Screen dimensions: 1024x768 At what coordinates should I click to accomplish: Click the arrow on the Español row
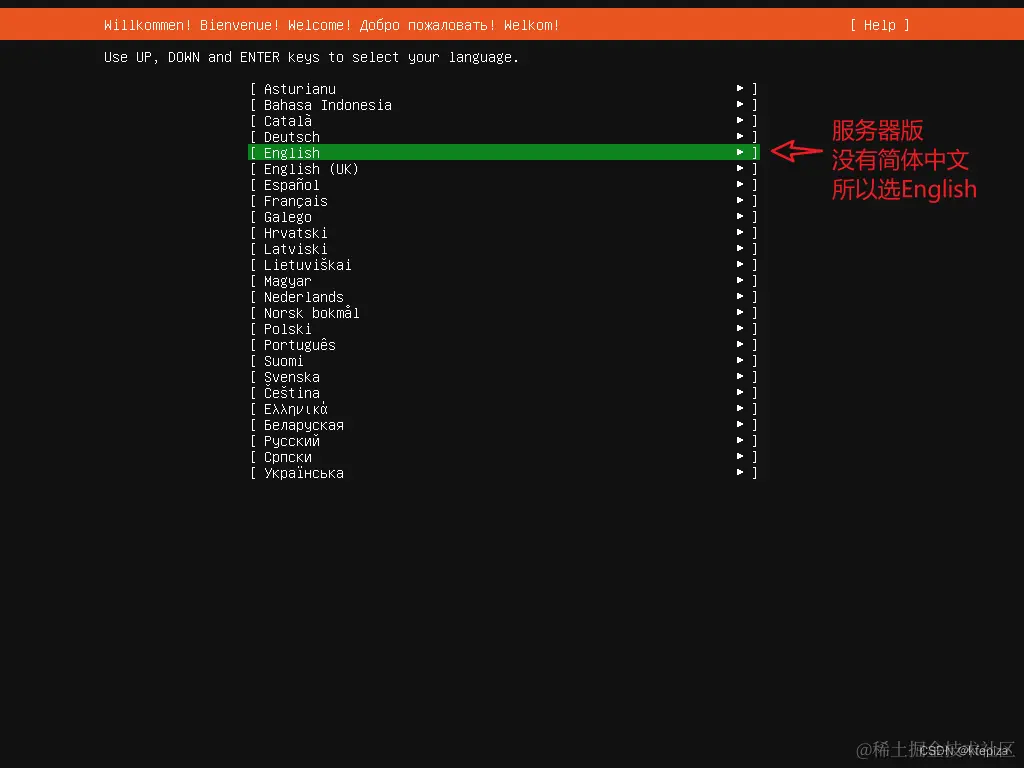coord(740,184)
